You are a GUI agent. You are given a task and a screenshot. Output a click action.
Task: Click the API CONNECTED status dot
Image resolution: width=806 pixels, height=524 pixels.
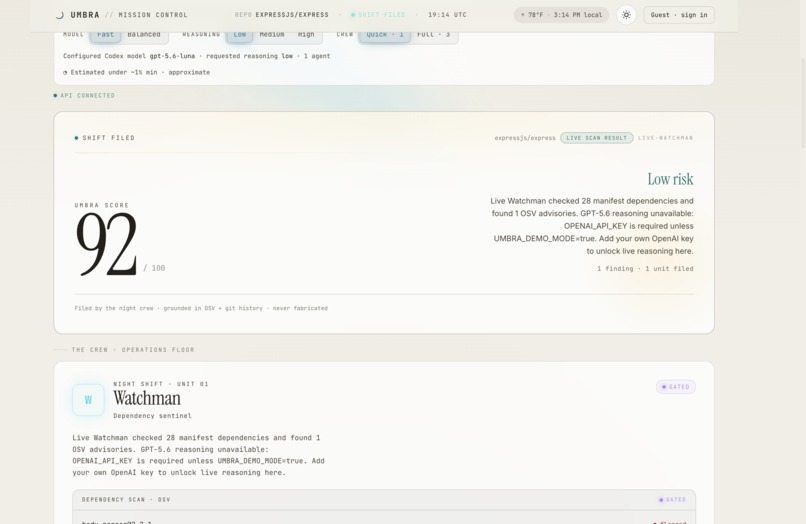tap(56, 96)
